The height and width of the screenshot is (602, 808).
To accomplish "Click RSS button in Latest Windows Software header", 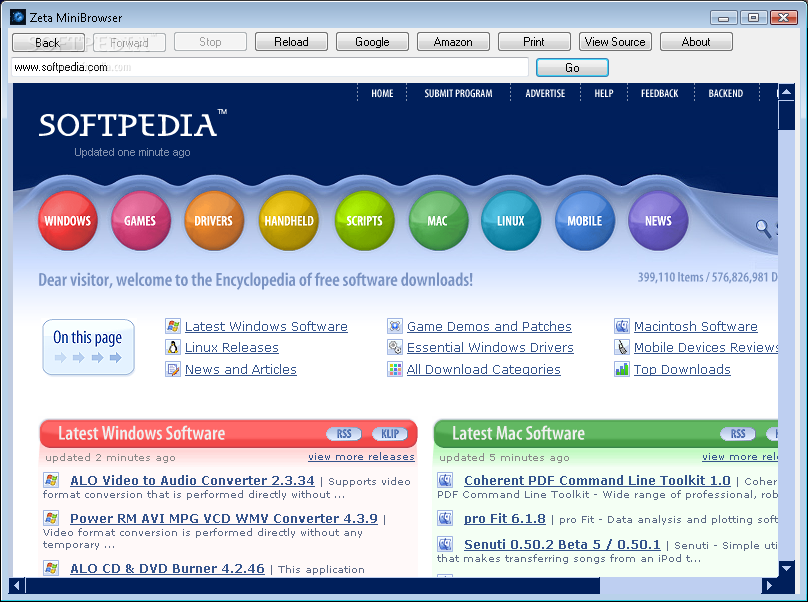I will (x=344, y=434).
